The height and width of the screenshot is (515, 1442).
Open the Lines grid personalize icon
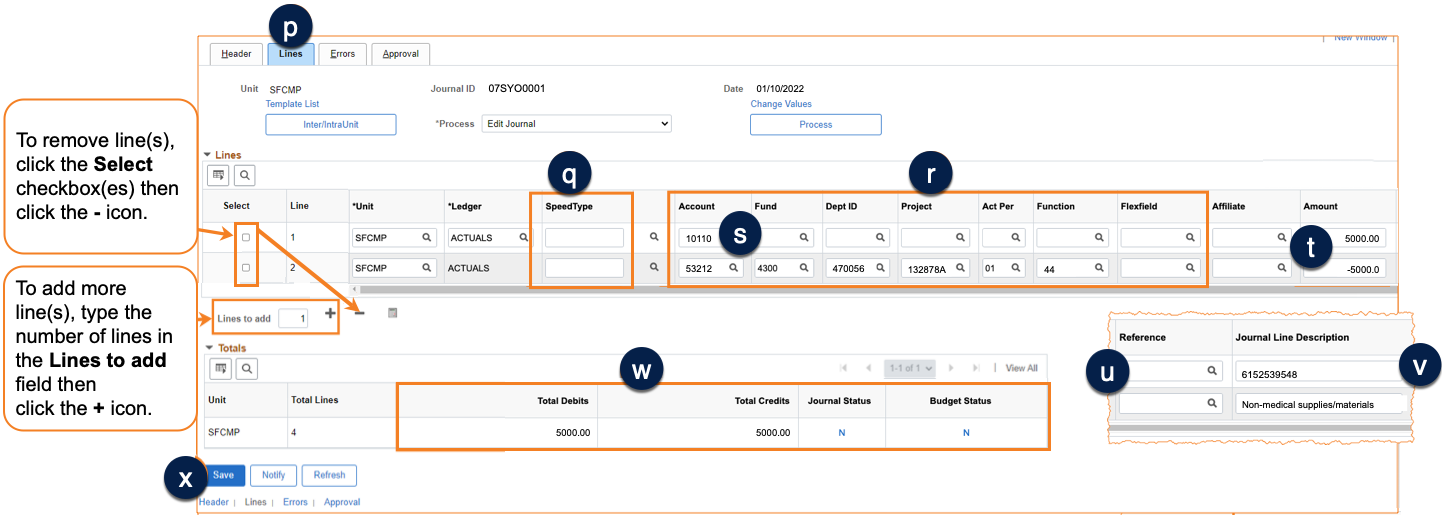pyautogui.click(x=218, y=176)
